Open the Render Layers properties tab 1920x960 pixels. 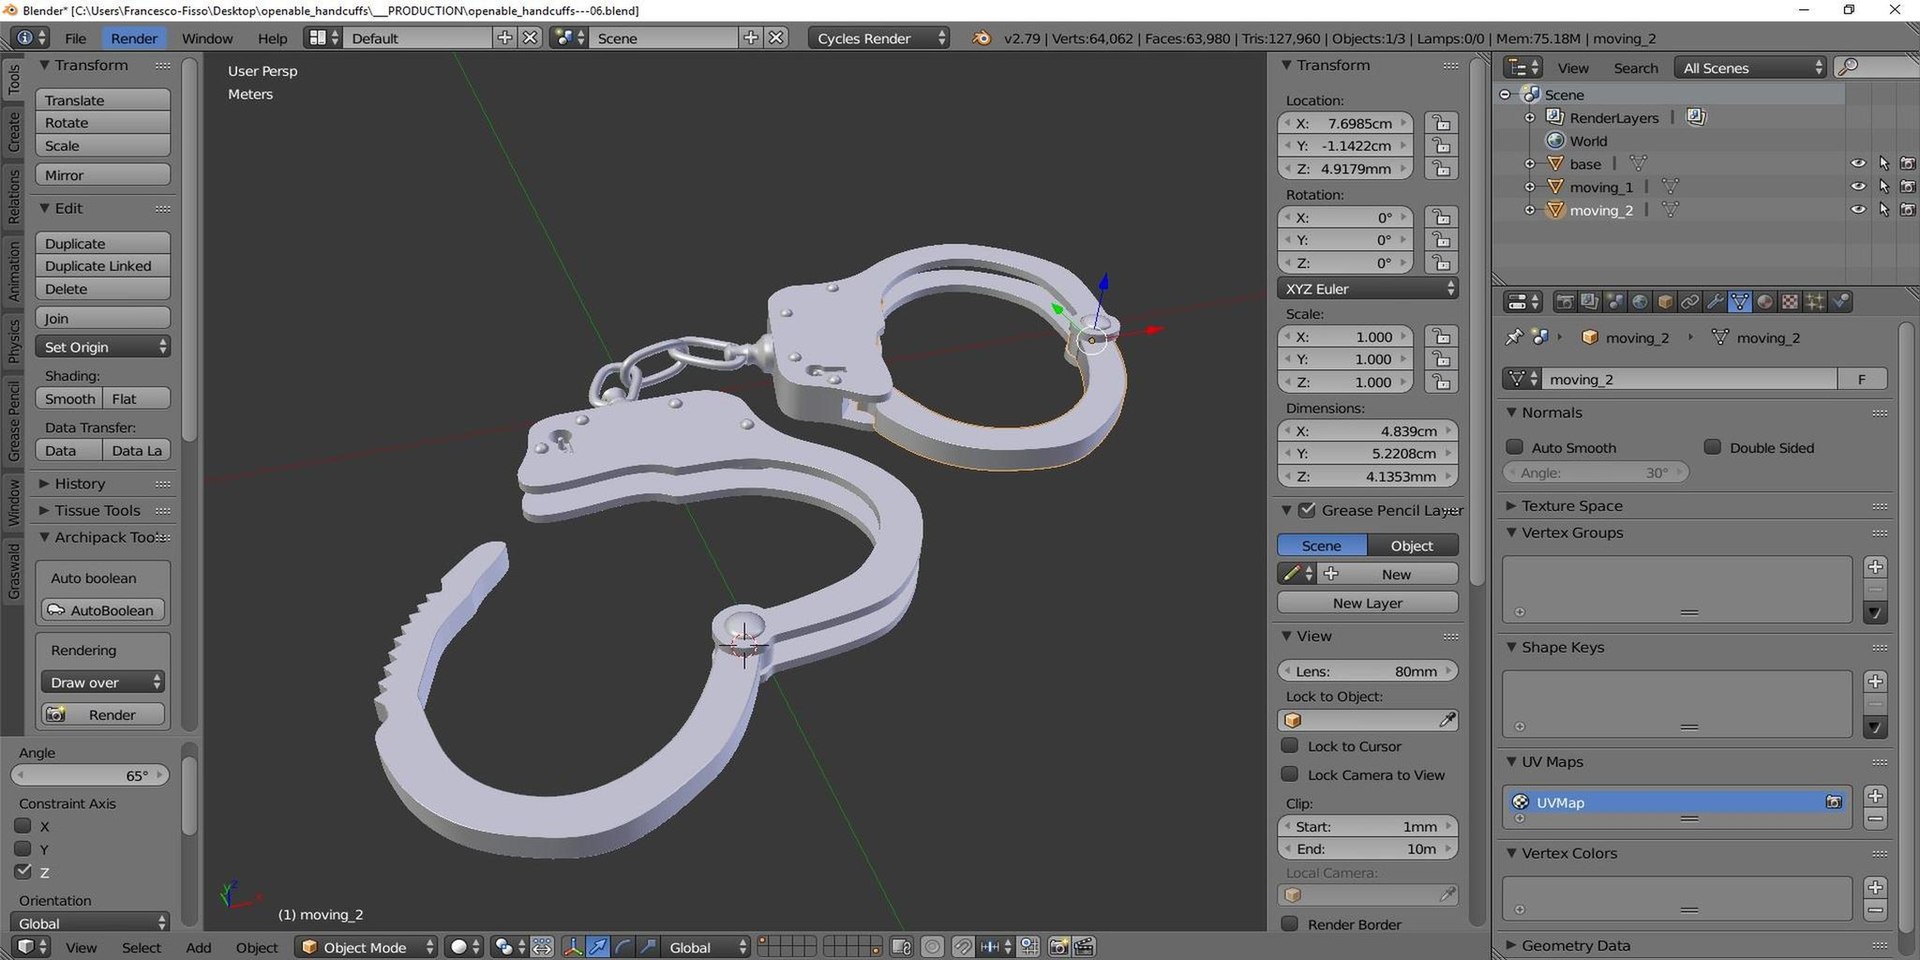[1590, 301]
